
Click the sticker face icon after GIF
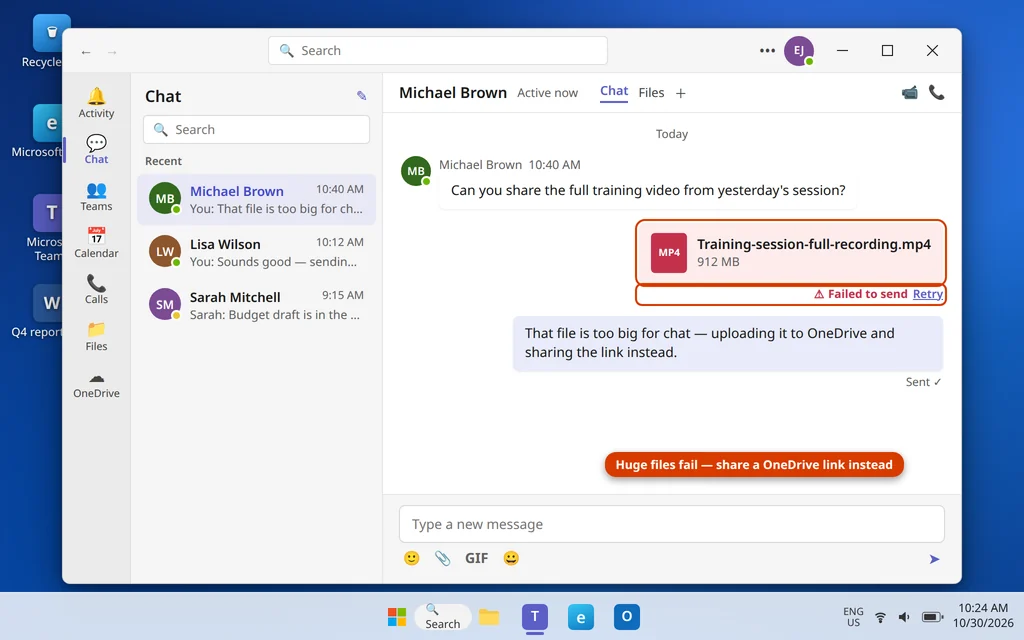[x=511, y=558]
